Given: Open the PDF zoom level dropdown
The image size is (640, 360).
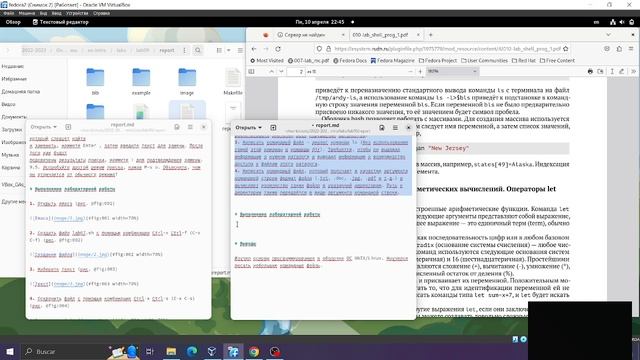Looking at the screenshot, I should pos(452,71).
